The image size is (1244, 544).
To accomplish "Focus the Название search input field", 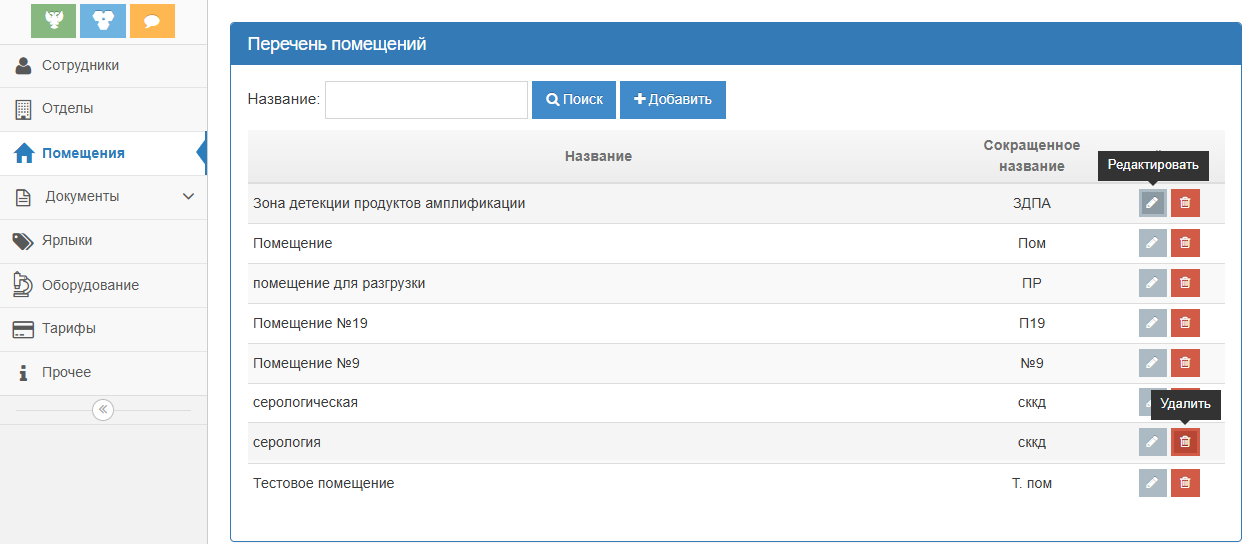I will pos(426,100).
